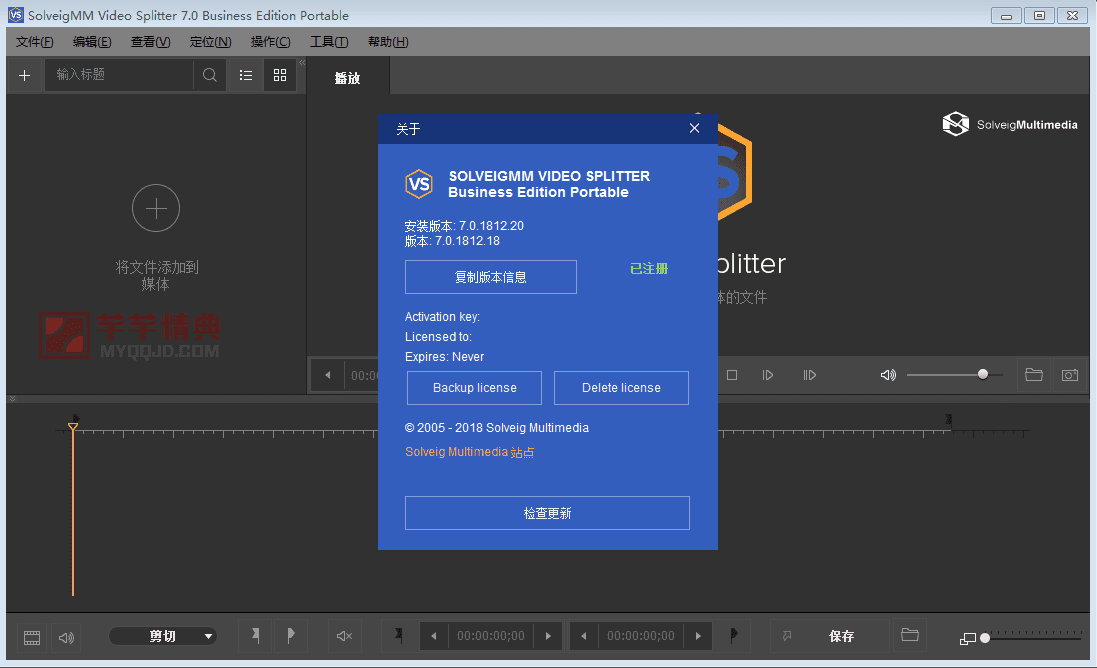Open the 定位(N) menu
The height and width of the screenshot is (668, 1097).
click(210, 42)
